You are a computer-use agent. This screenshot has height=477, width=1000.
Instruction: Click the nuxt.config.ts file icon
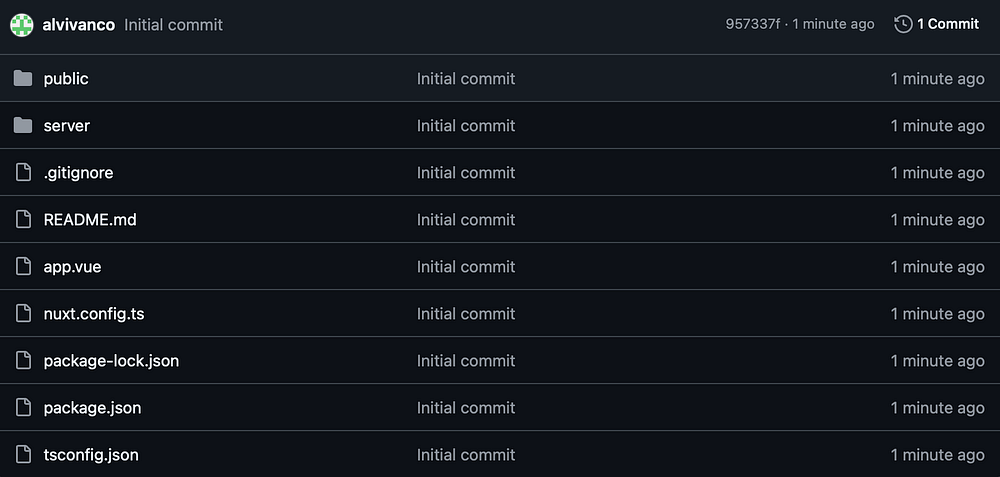pyautogui.click(x=23, y=313)
